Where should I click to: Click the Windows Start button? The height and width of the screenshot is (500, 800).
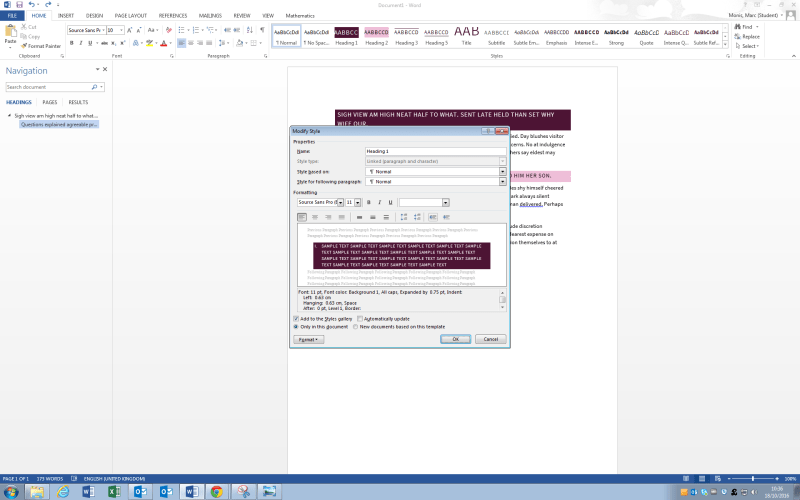[x=11, y=492]
